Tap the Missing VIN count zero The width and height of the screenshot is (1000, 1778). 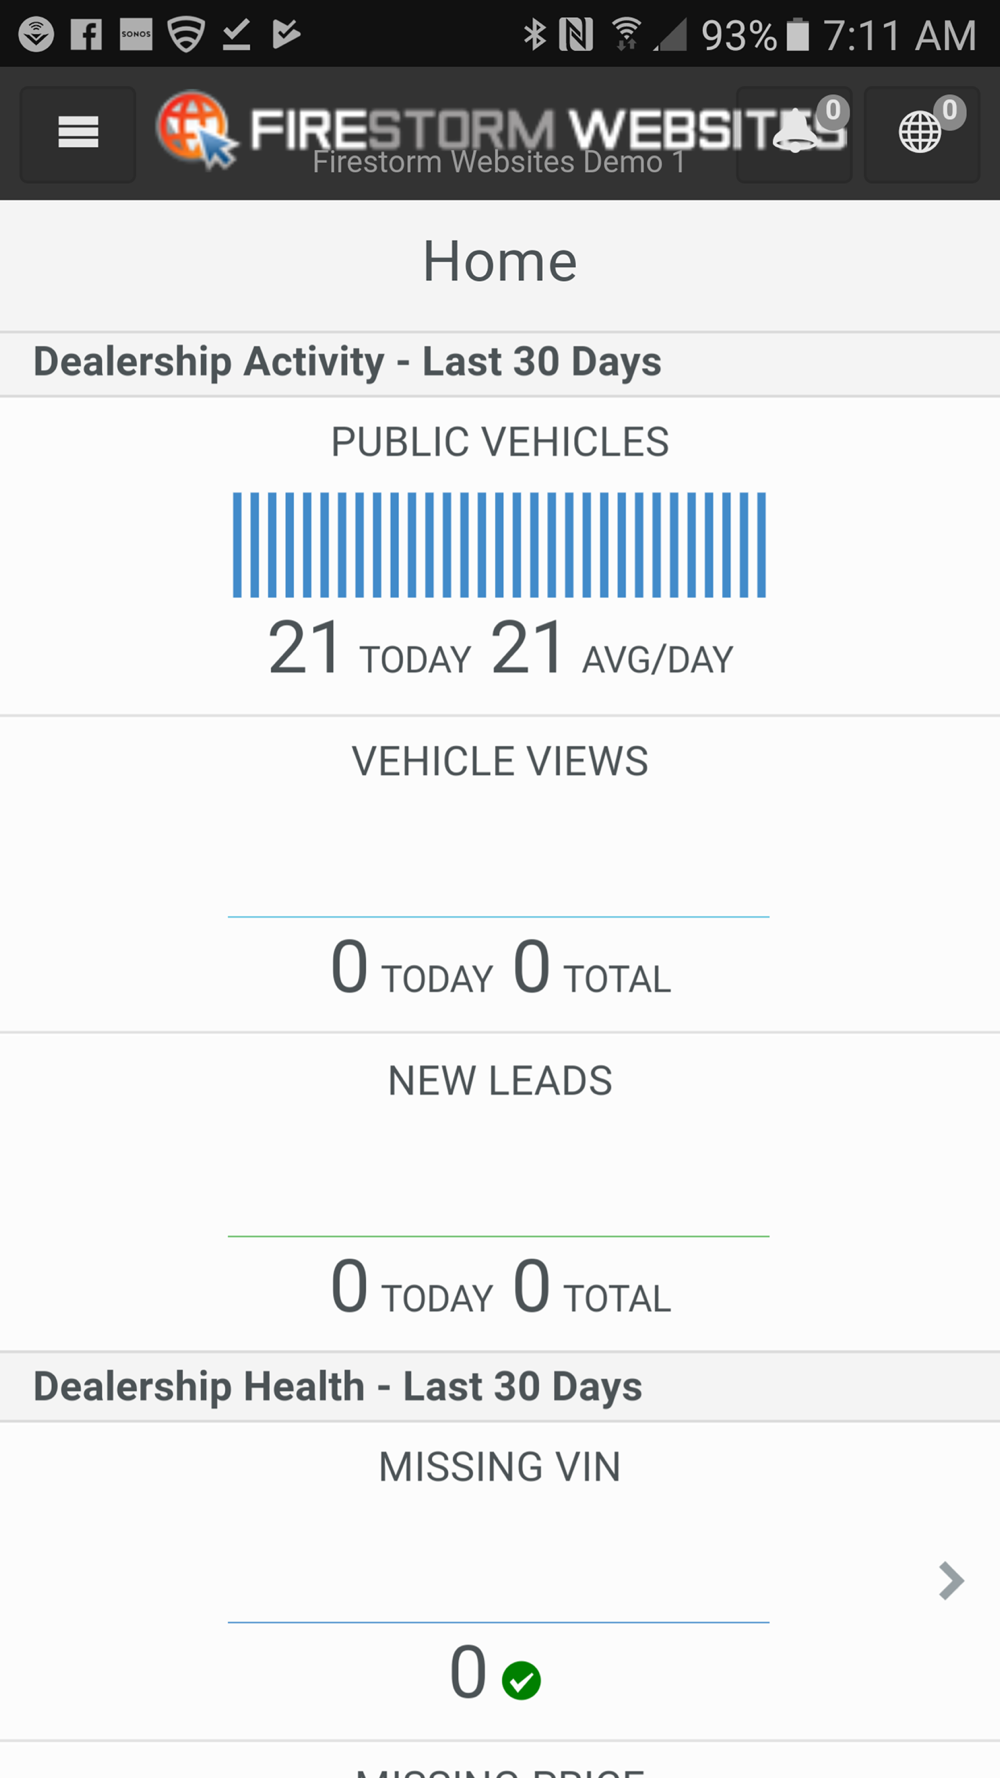468,1673
